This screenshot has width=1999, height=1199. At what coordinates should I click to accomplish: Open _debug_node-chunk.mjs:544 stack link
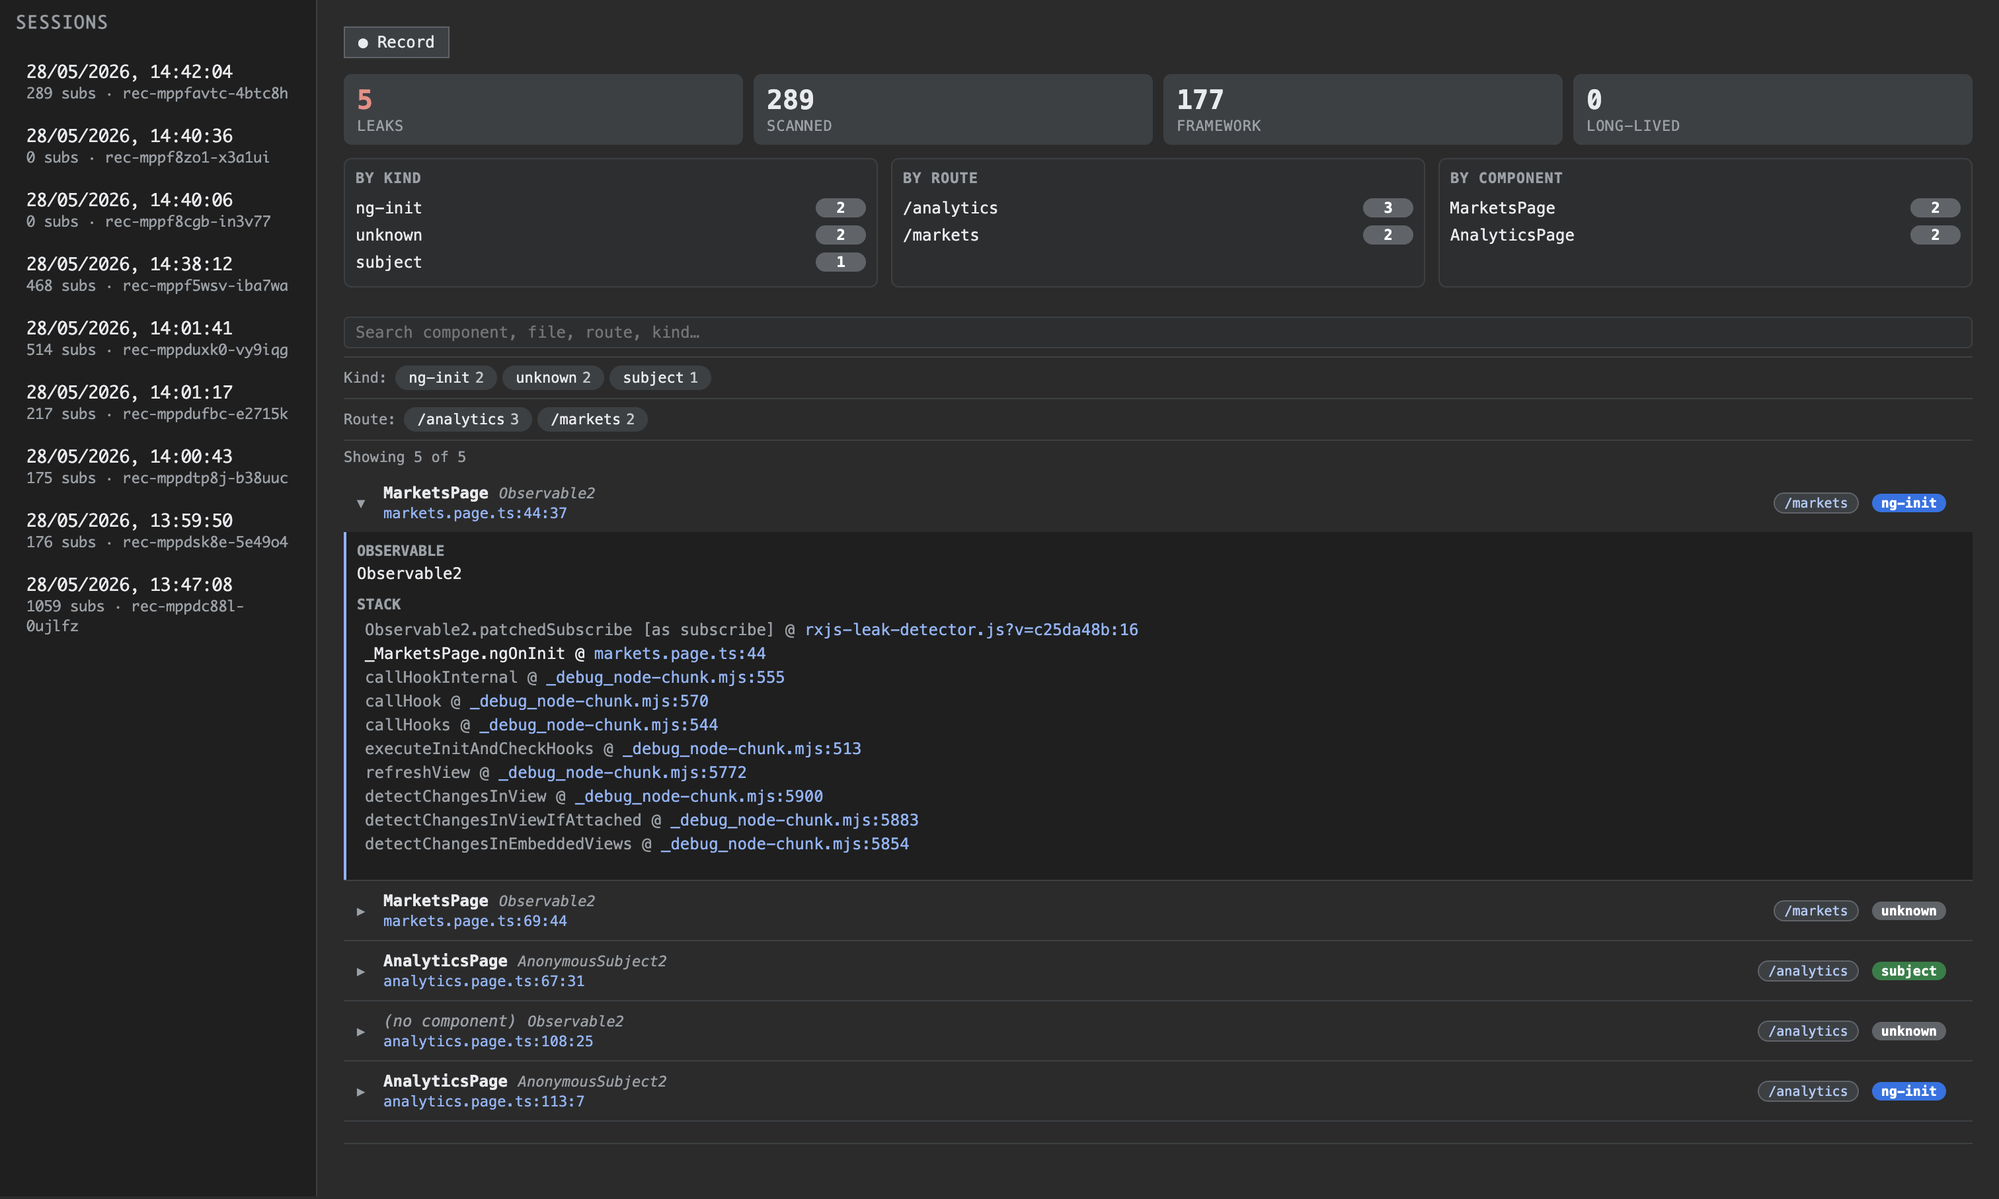[598, 725]
